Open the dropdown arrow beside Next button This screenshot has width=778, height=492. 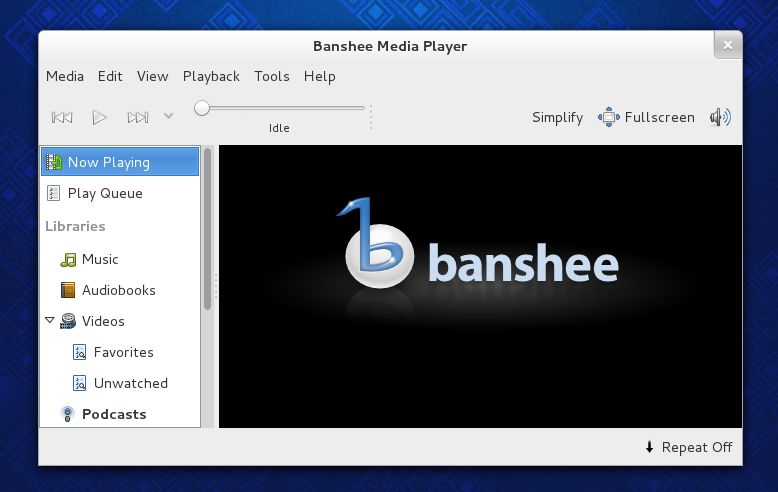tap(168, 116)
